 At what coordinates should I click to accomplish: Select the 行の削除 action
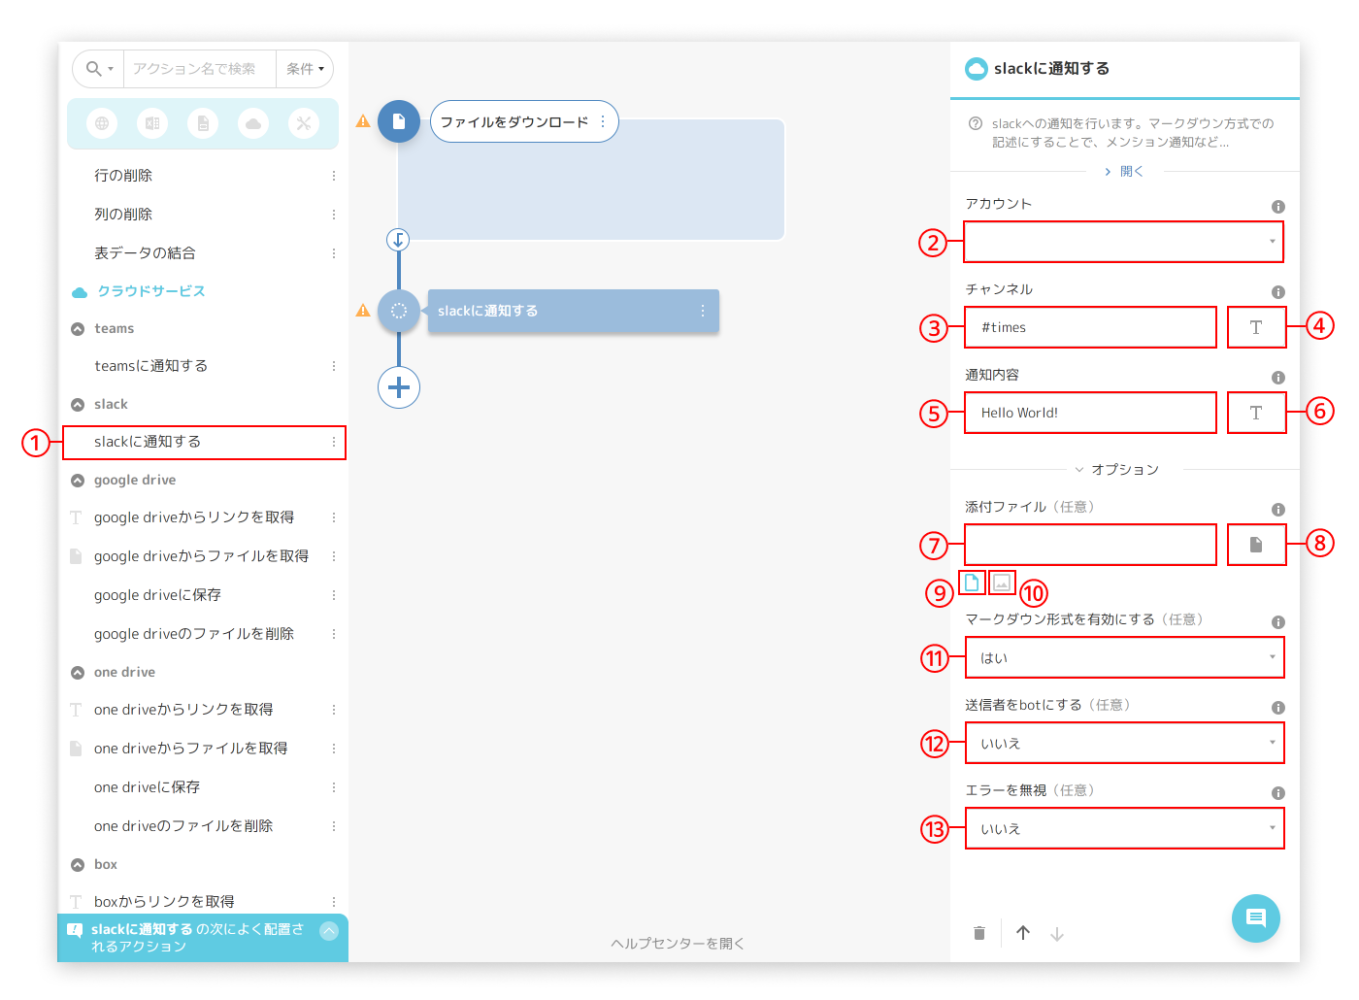(204, 175)
